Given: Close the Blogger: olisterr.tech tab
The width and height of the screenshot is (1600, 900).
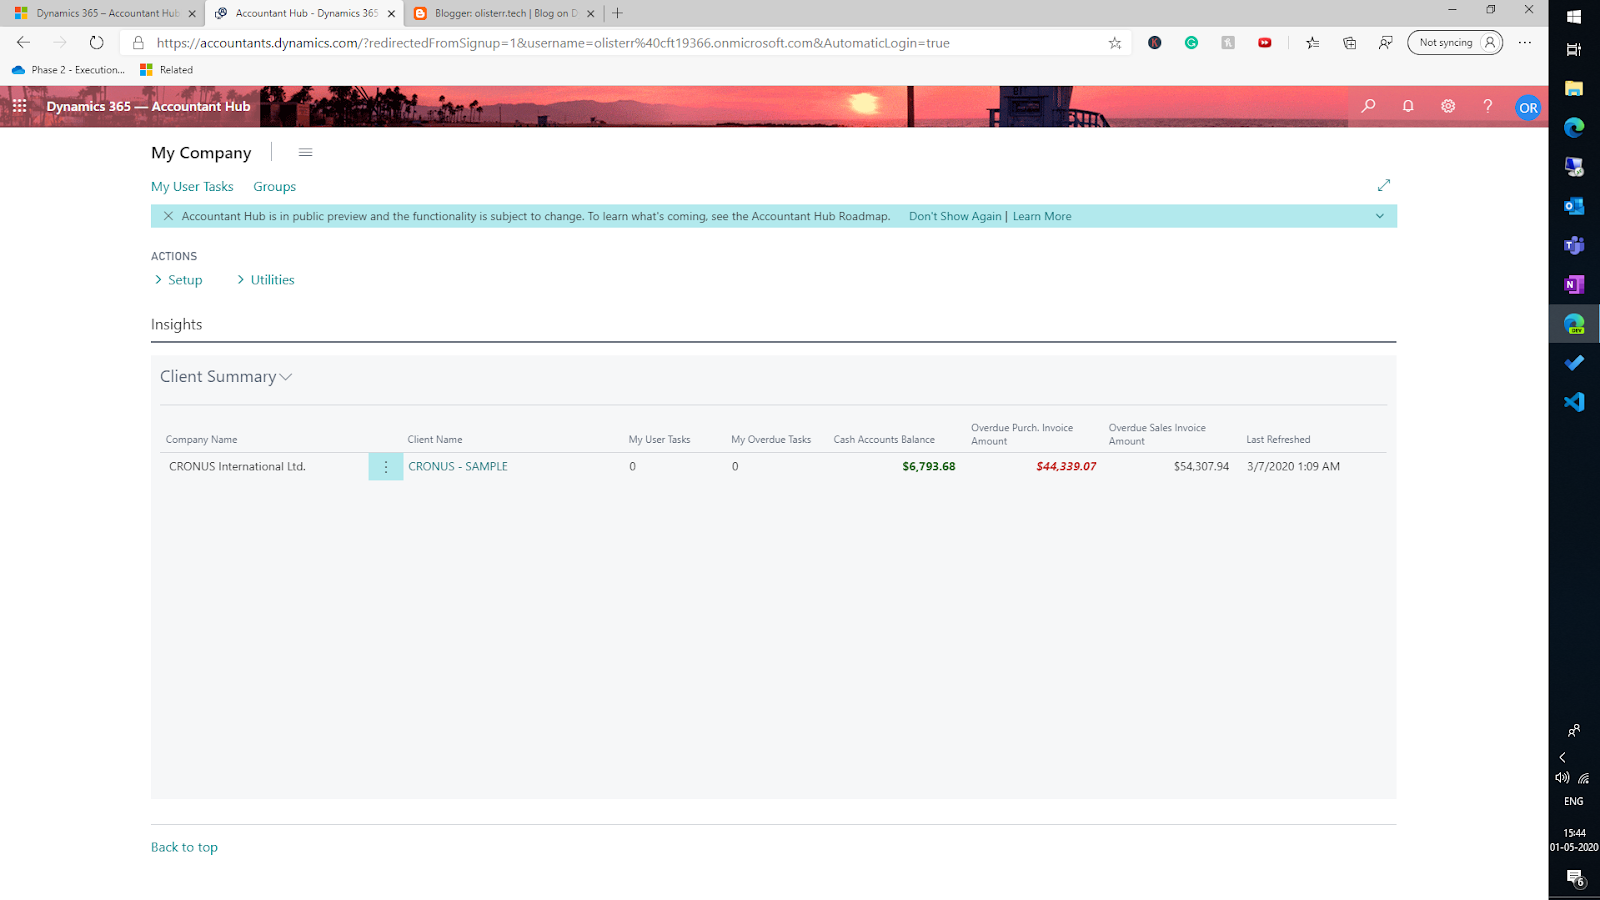Looking at the screenshot, I should (x=591, y=13).
